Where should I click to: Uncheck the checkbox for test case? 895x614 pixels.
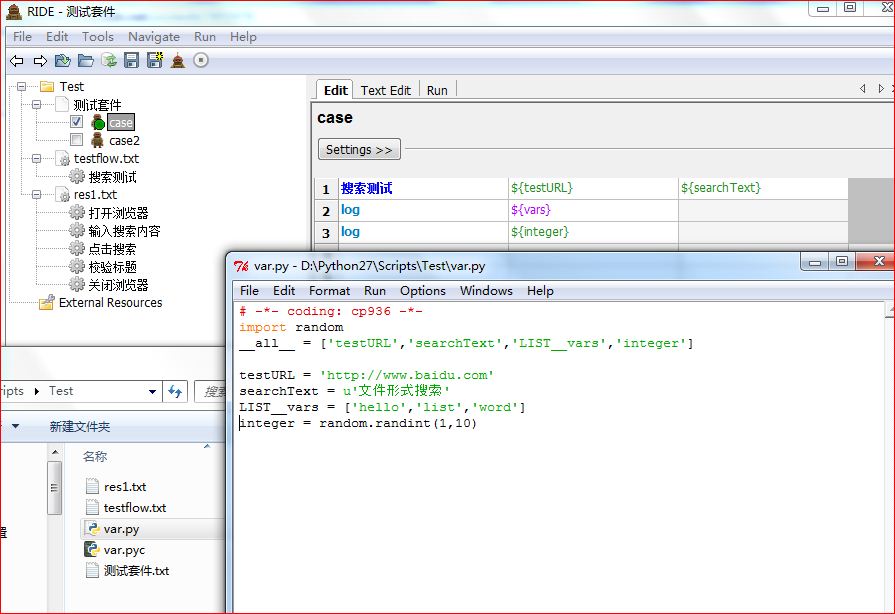[76, 122]
